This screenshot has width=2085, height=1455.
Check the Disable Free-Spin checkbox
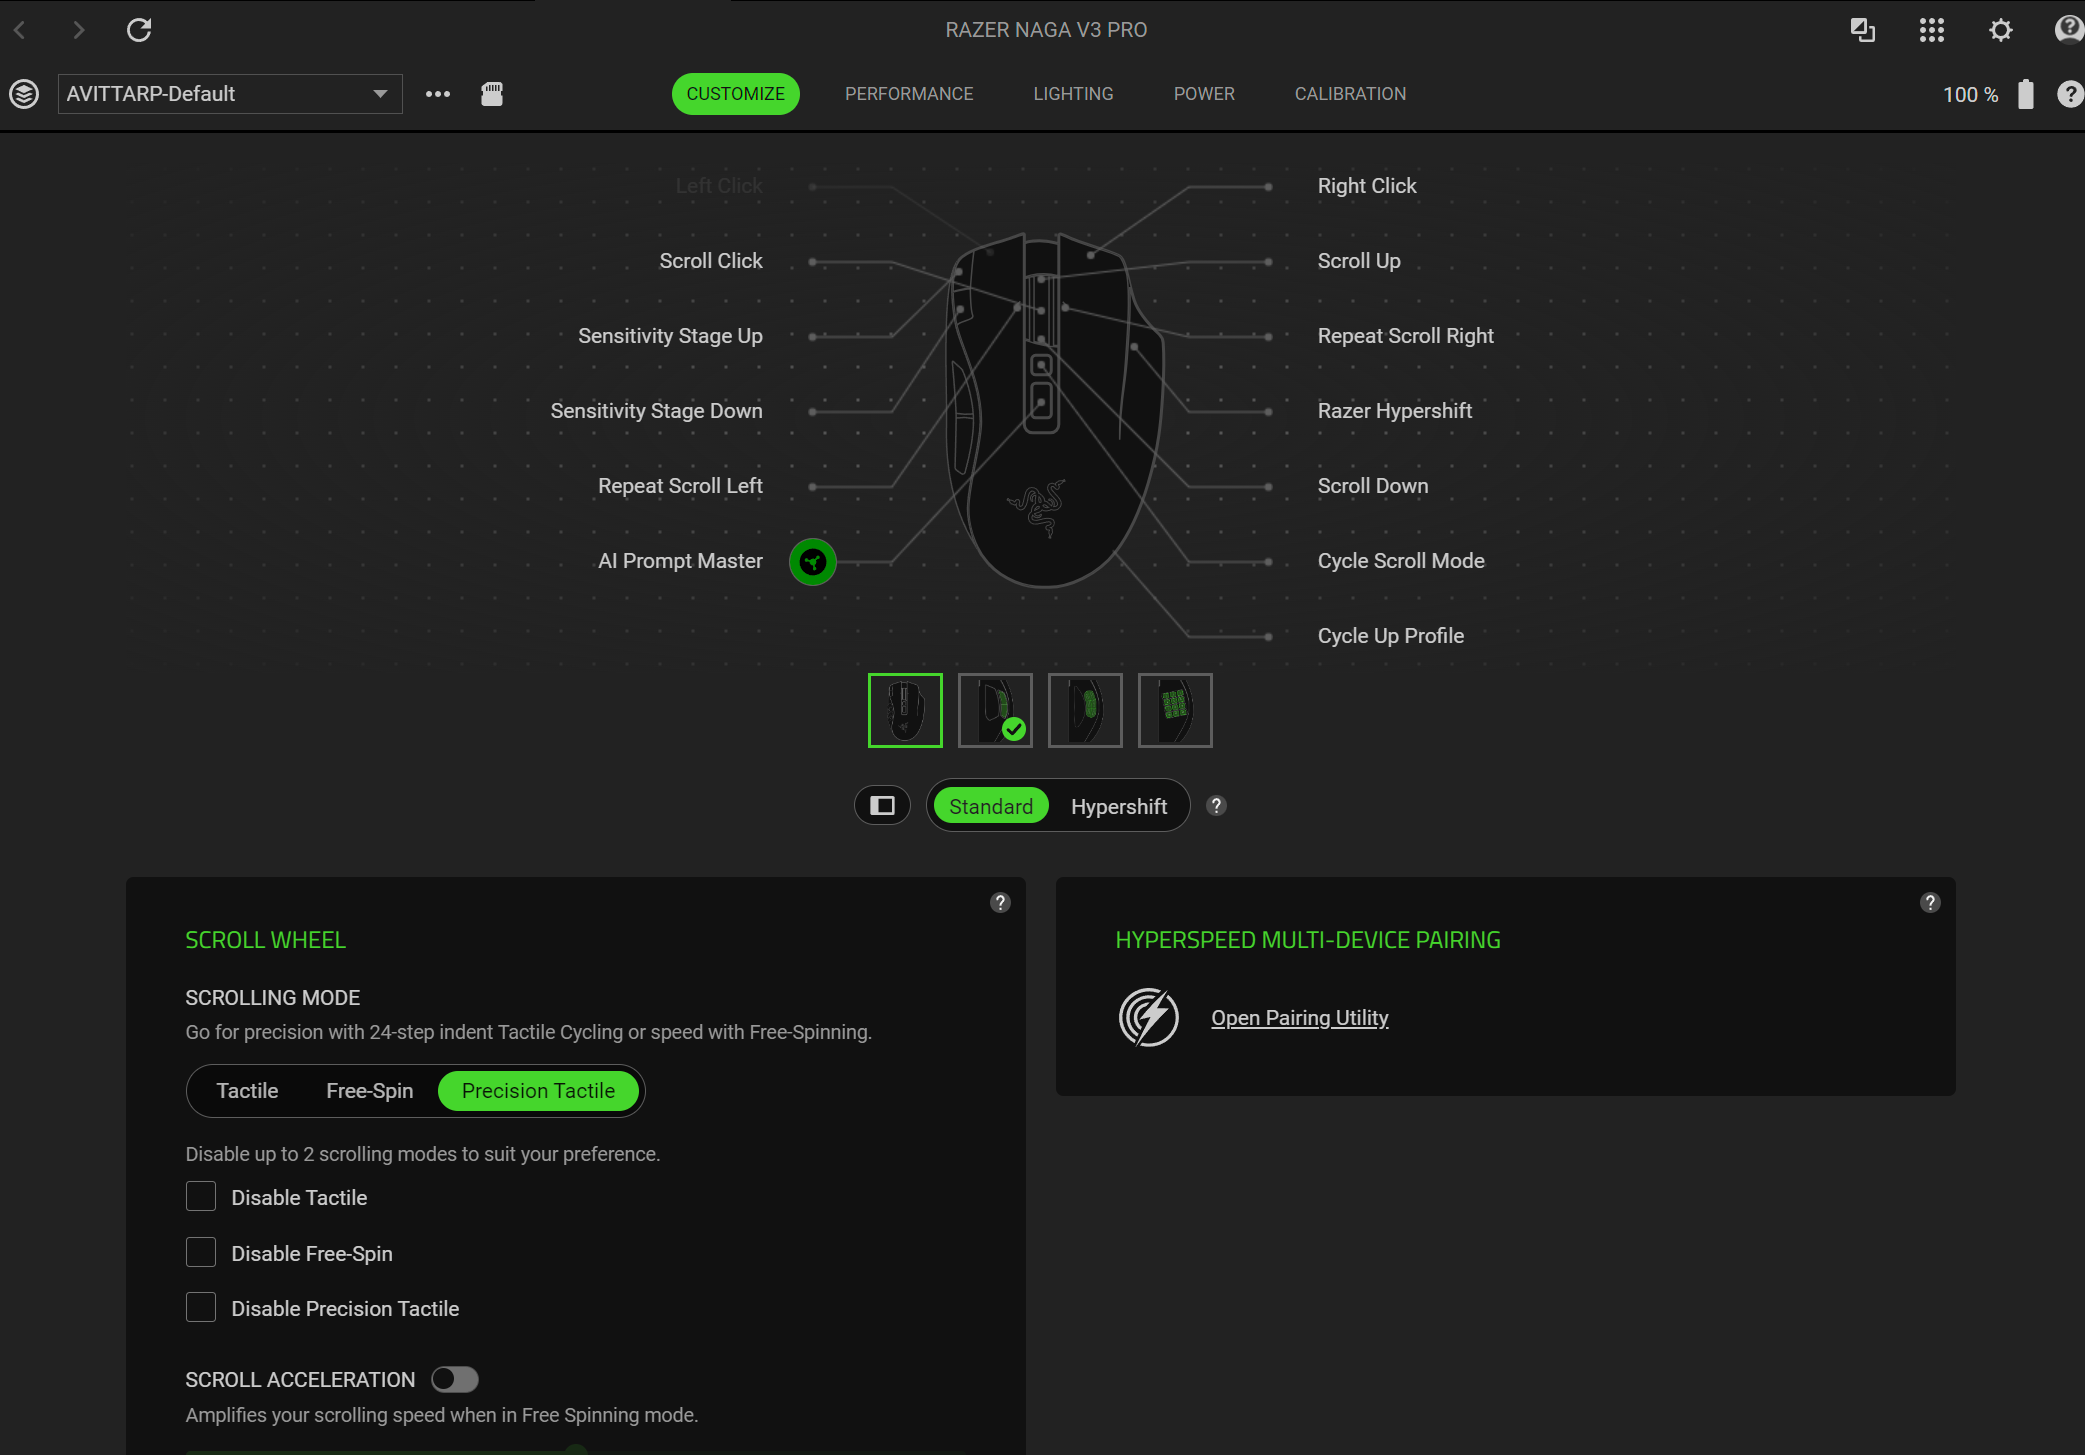click(x=201, y=1253)
